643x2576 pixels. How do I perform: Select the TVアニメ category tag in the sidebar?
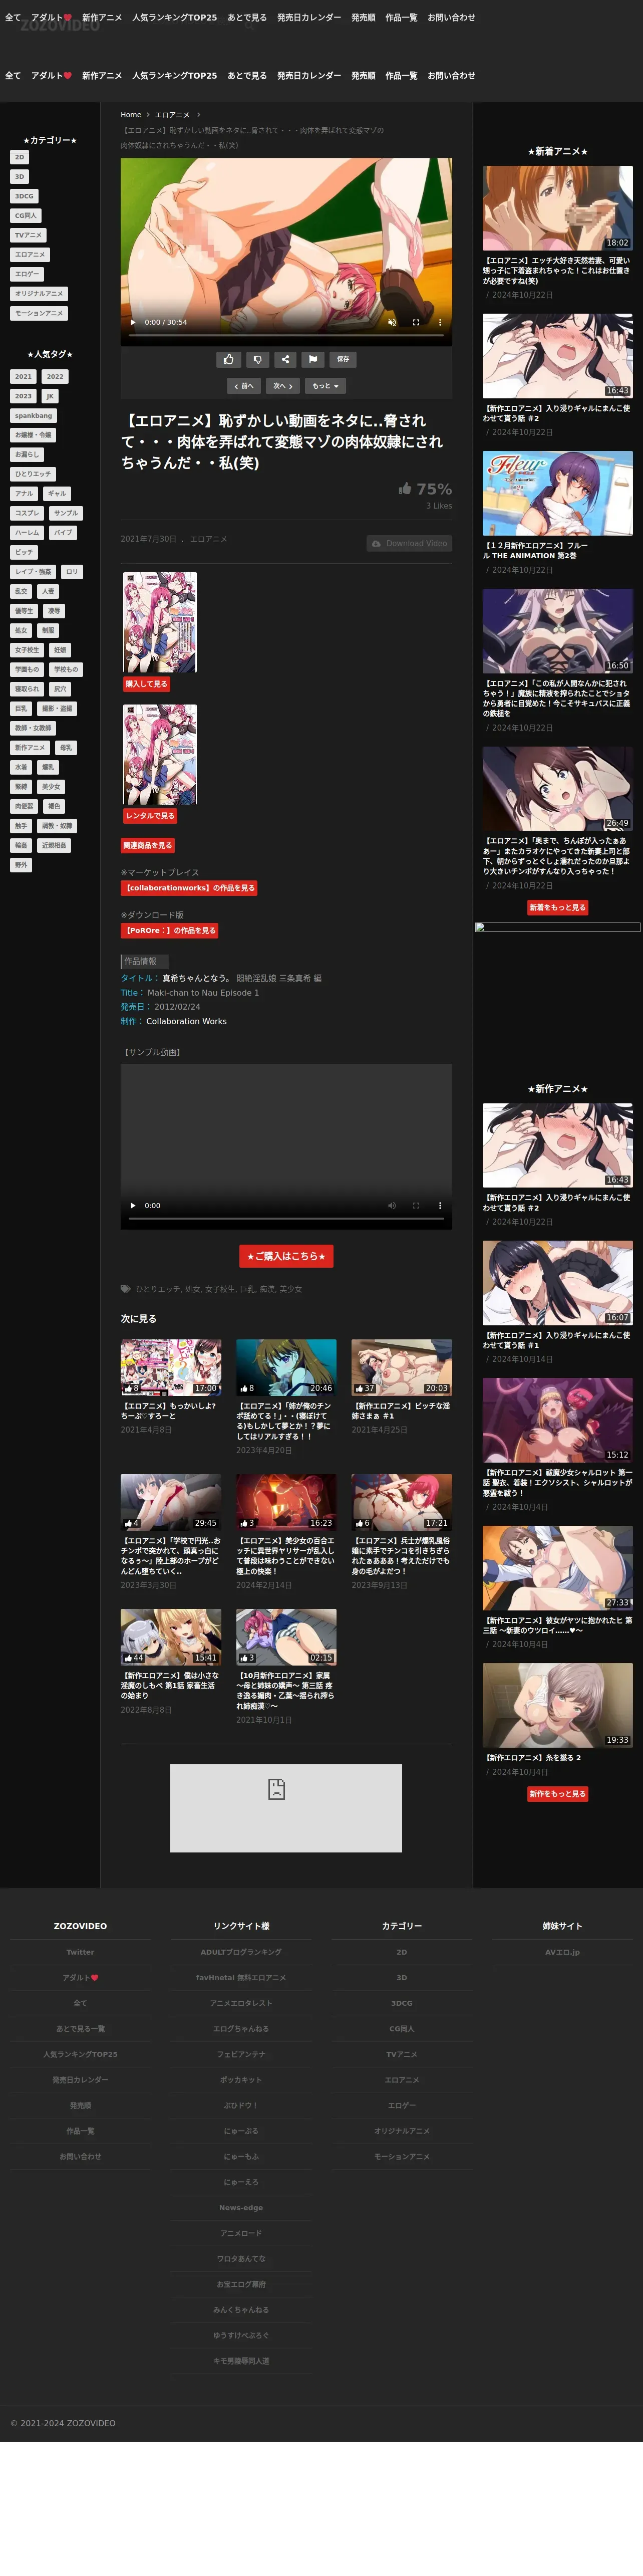click(x=28, y=235)
